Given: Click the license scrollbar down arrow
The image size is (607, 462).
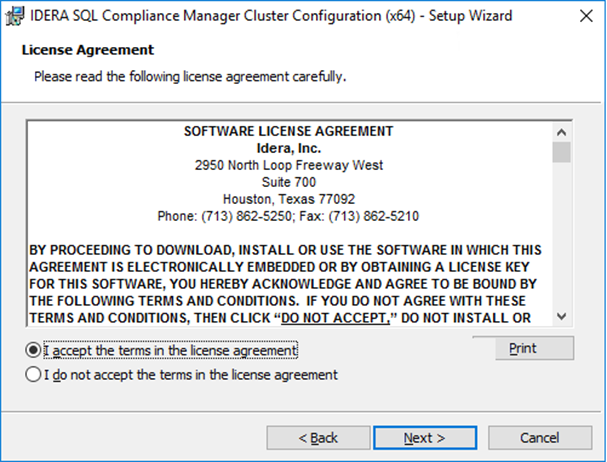Looking at the screenshot, I should (561, 314).
